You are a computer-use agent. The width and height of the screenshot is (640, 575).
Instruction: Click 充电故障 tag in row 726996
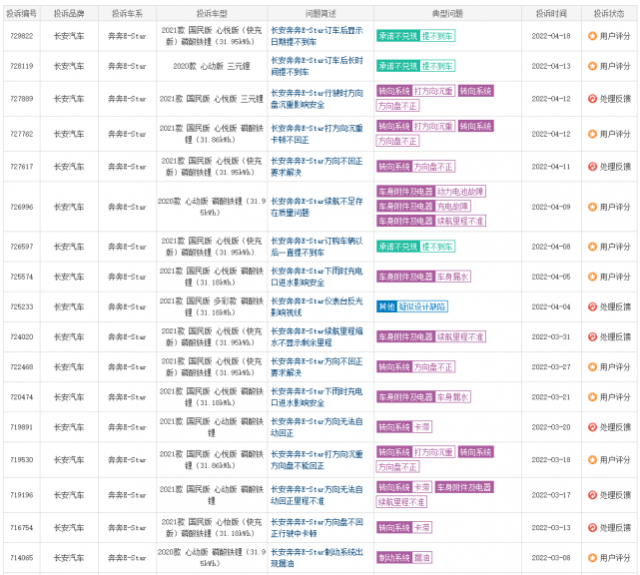[453, 206]
